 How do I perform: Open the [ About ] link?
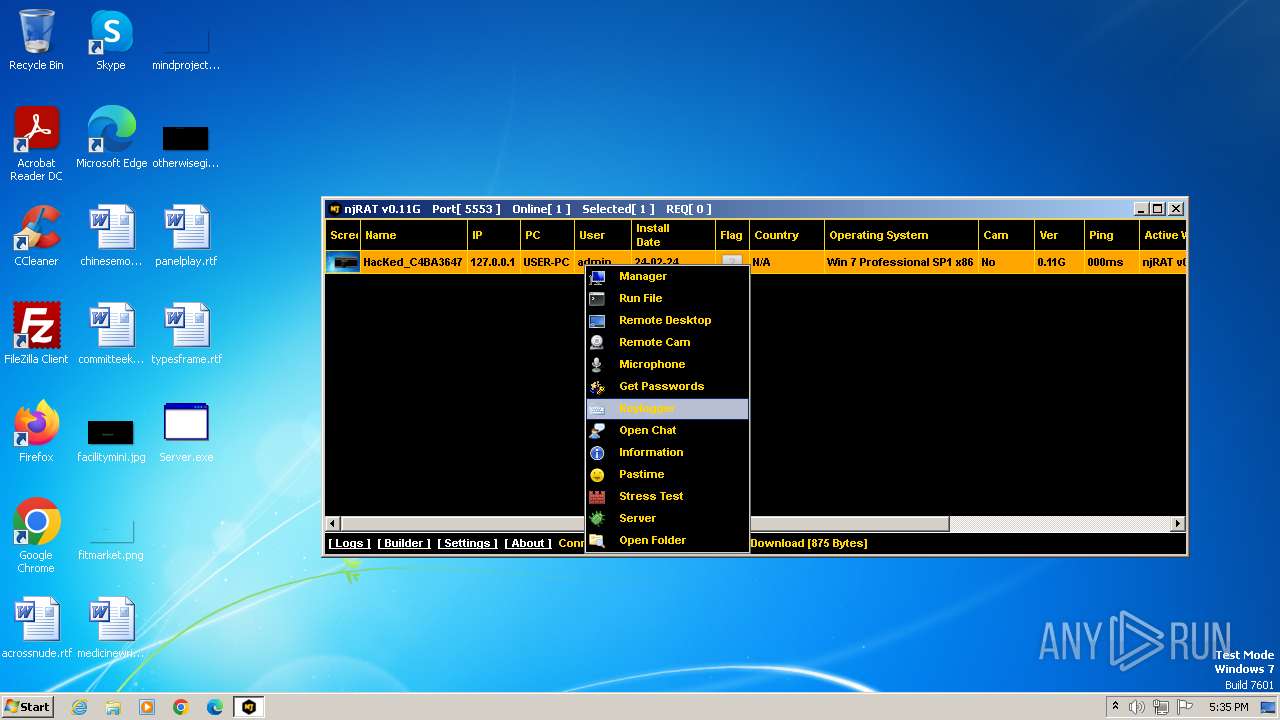528,543
